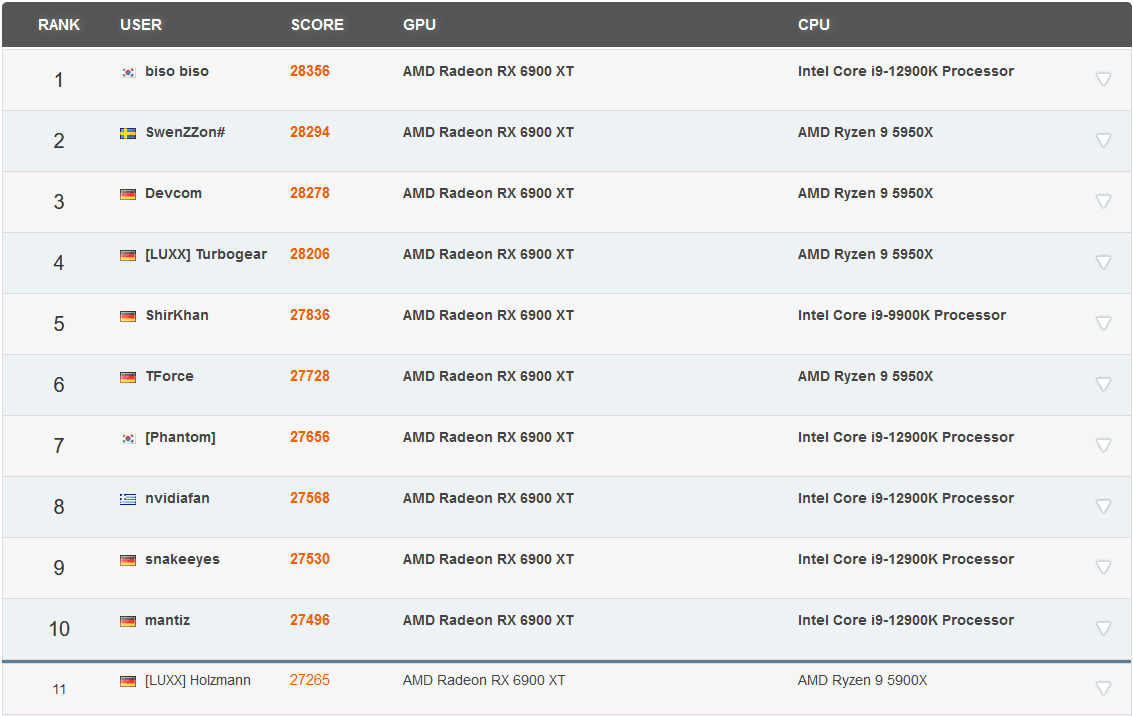Click the South Korea flag beside biso biso

click(x=128, y=72)
